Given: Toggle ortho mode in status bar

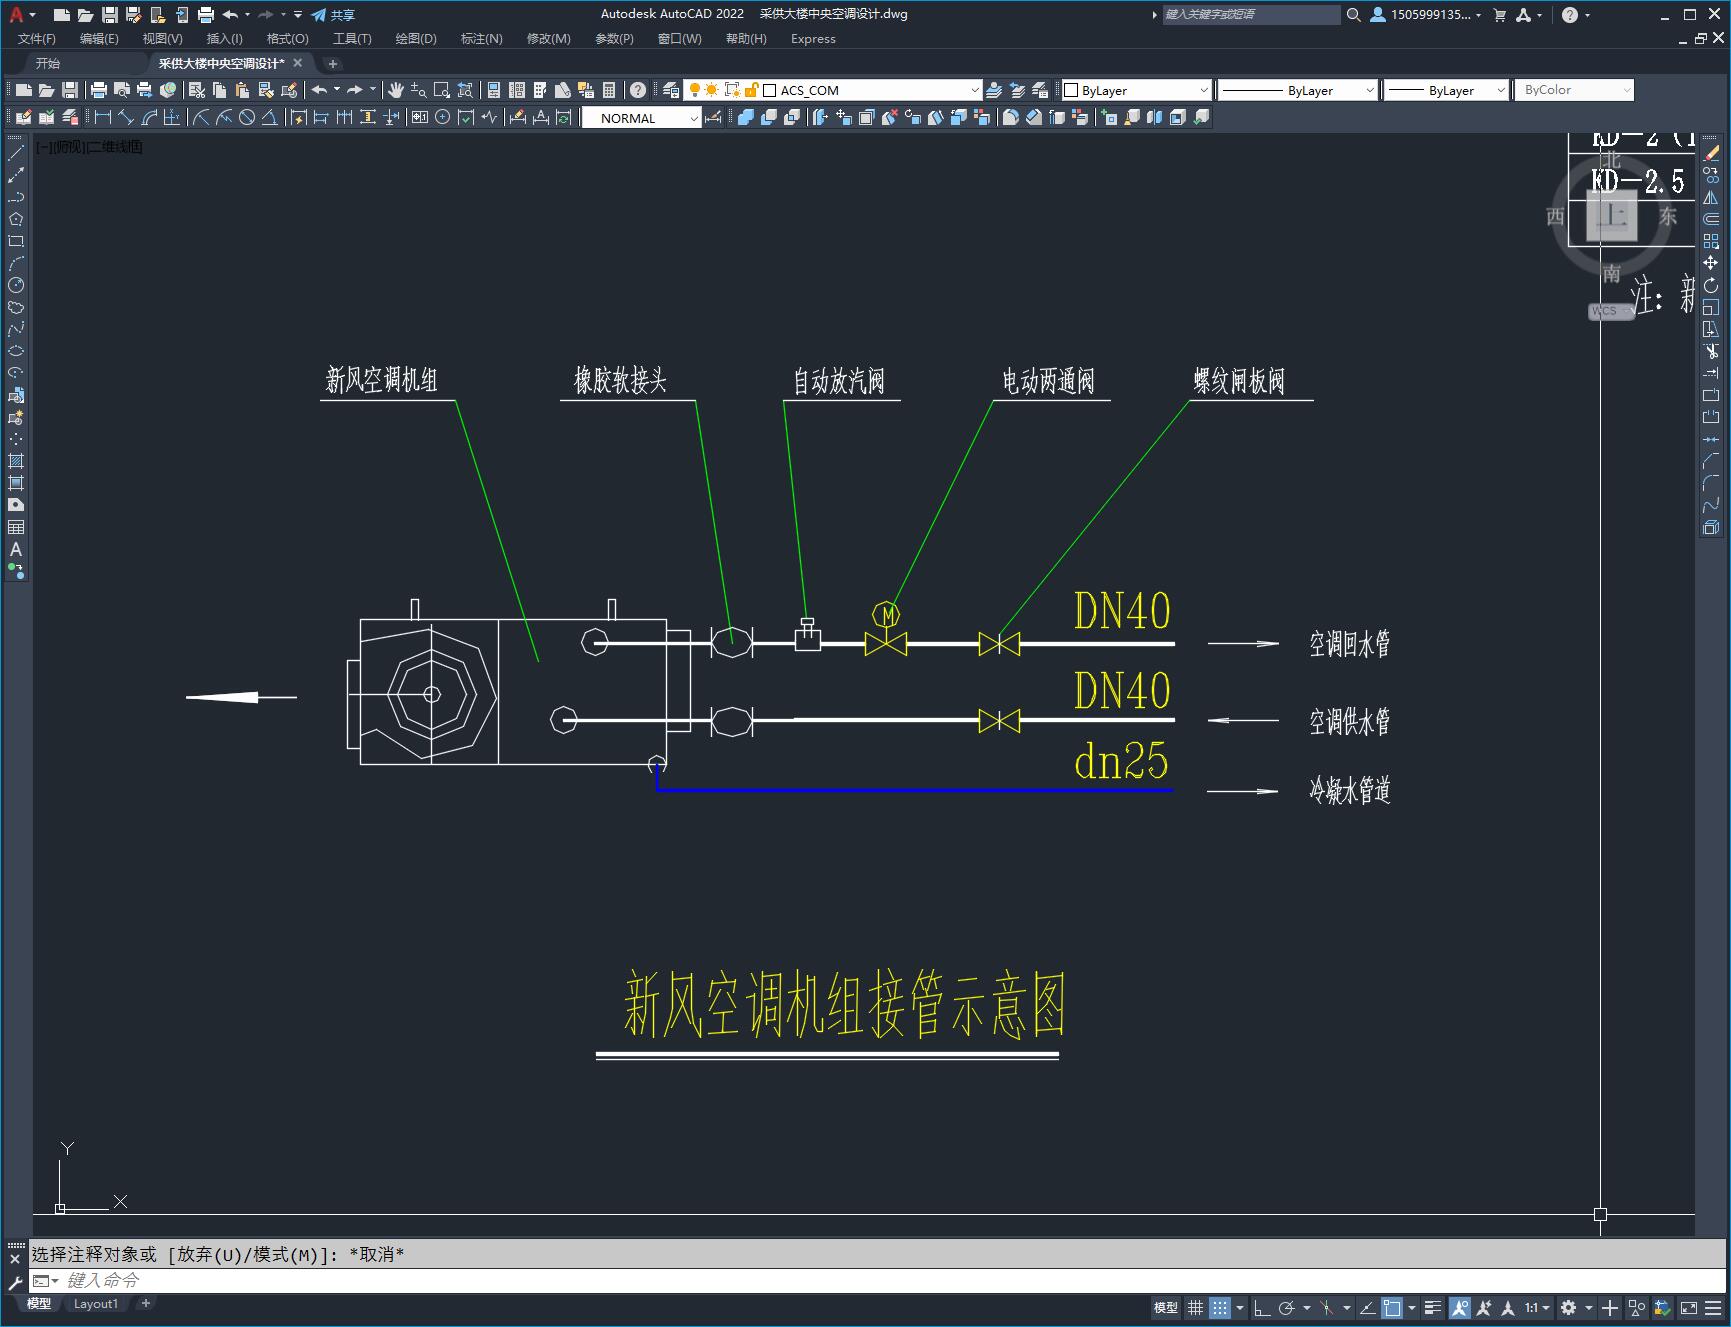Looking at the screenshot, I should [1262, 1307].
